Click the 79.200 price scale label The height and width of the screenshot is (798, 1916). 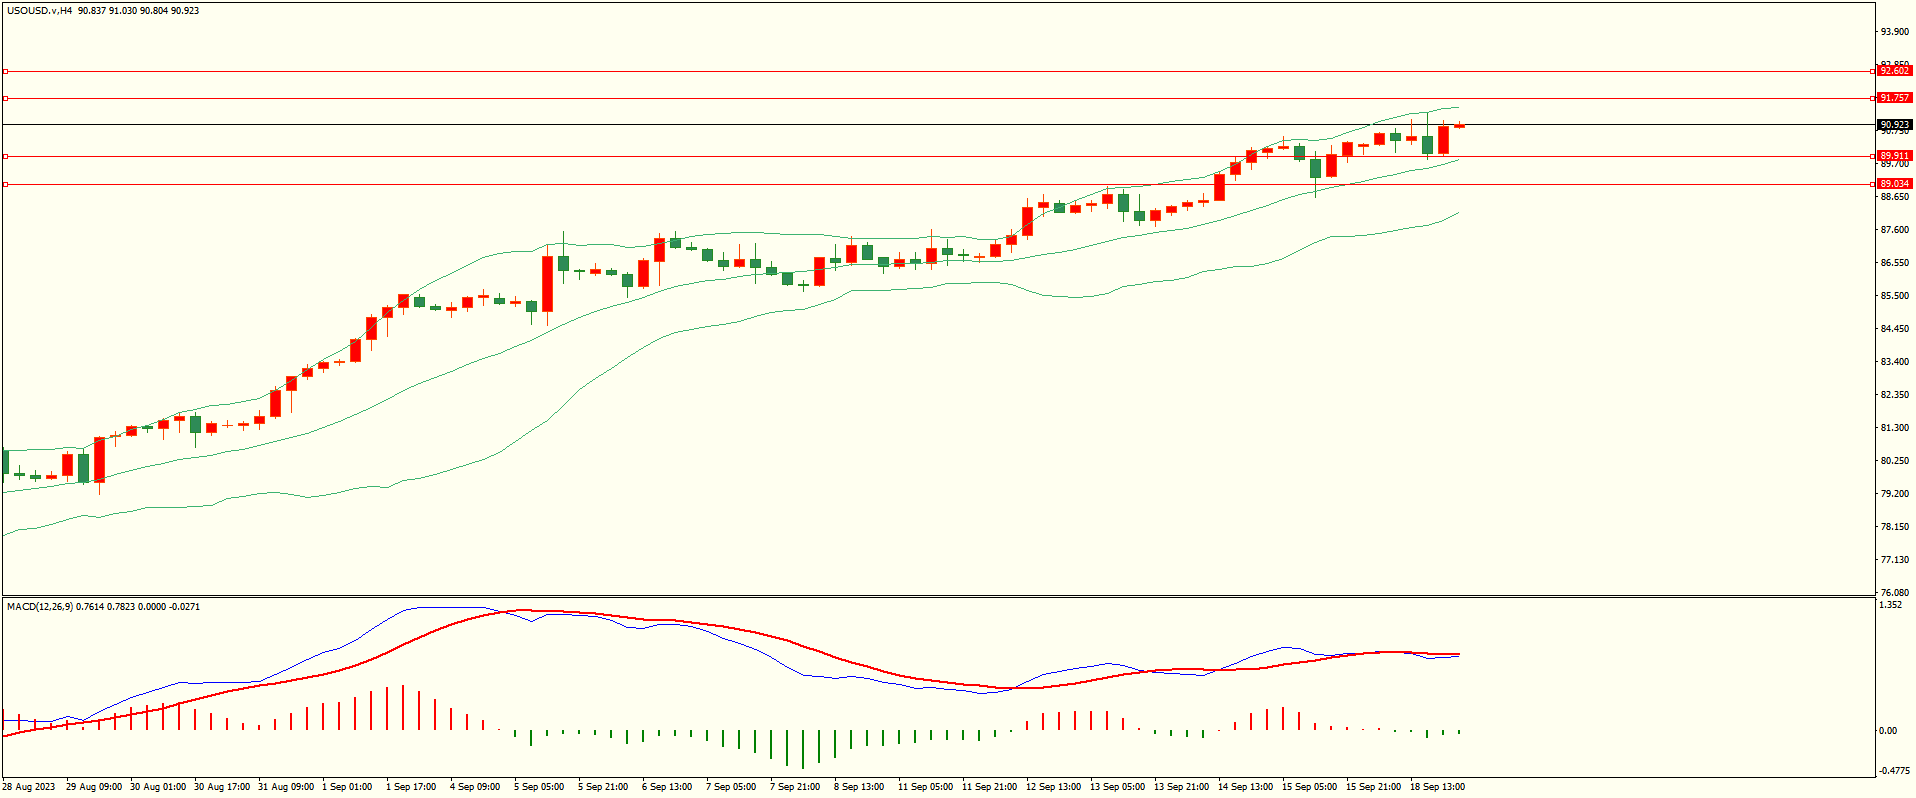[x=1894, y=494]
